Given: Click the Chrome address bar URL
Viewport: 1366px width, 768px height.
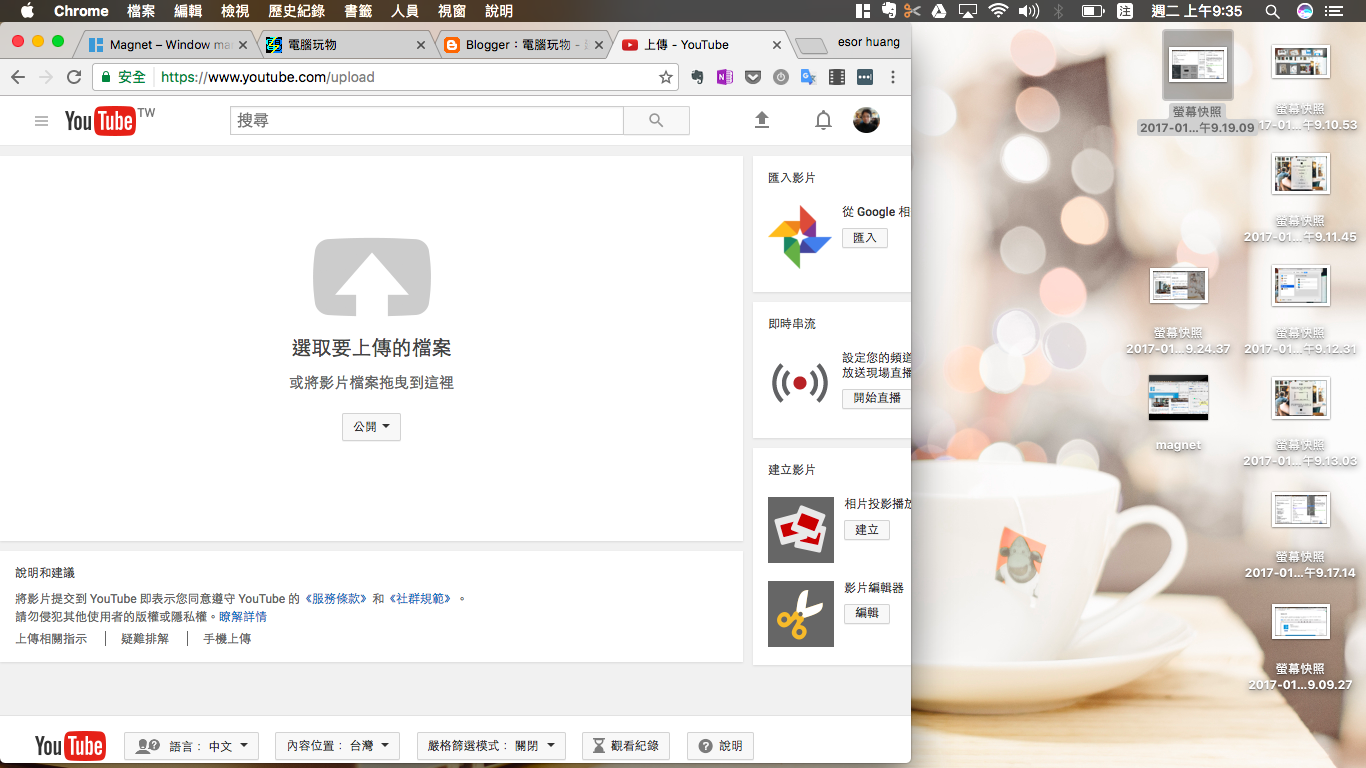Looking at the screenshot, I should [268, 77].
